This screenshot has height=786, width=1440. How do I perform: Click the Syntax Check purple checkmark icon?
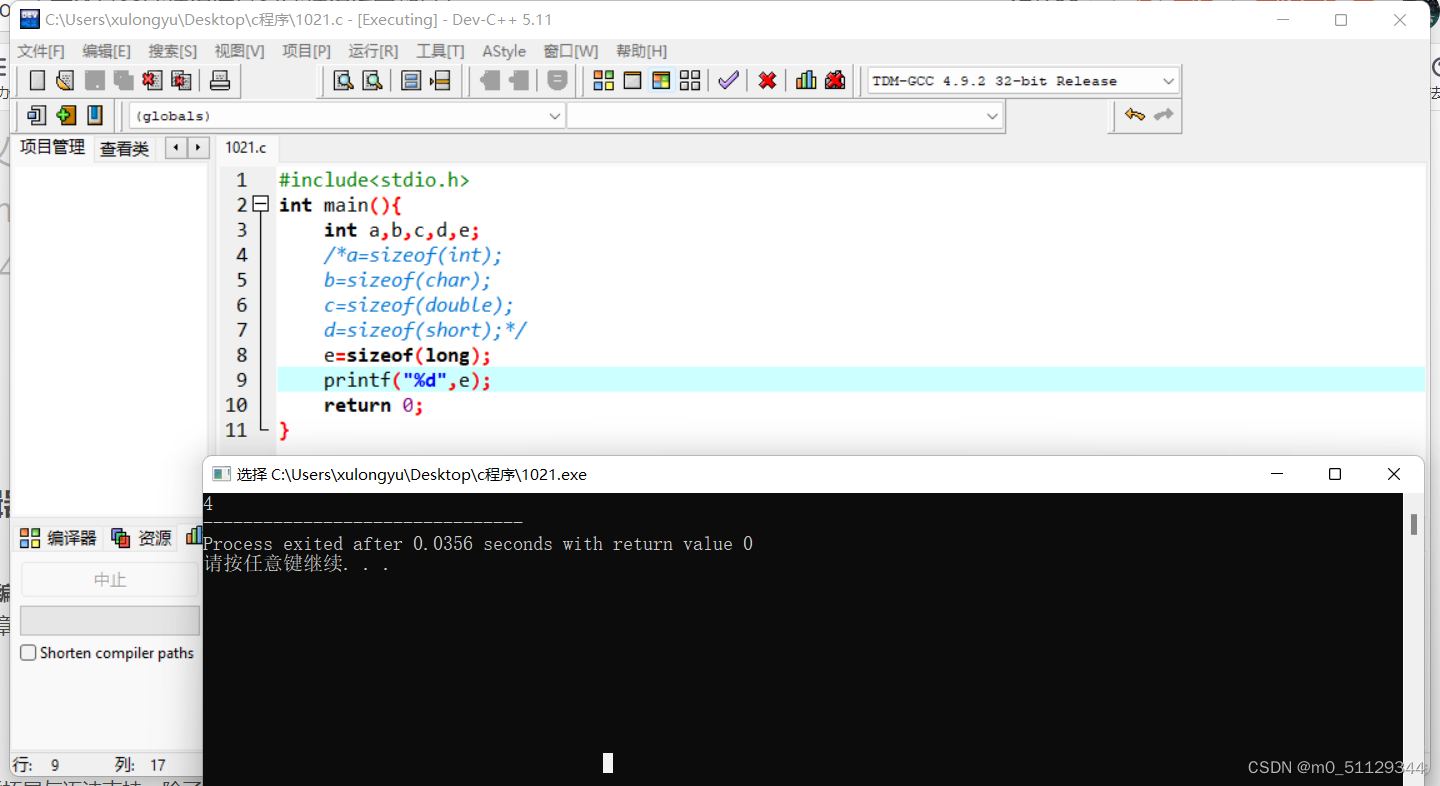click(728, 81)
